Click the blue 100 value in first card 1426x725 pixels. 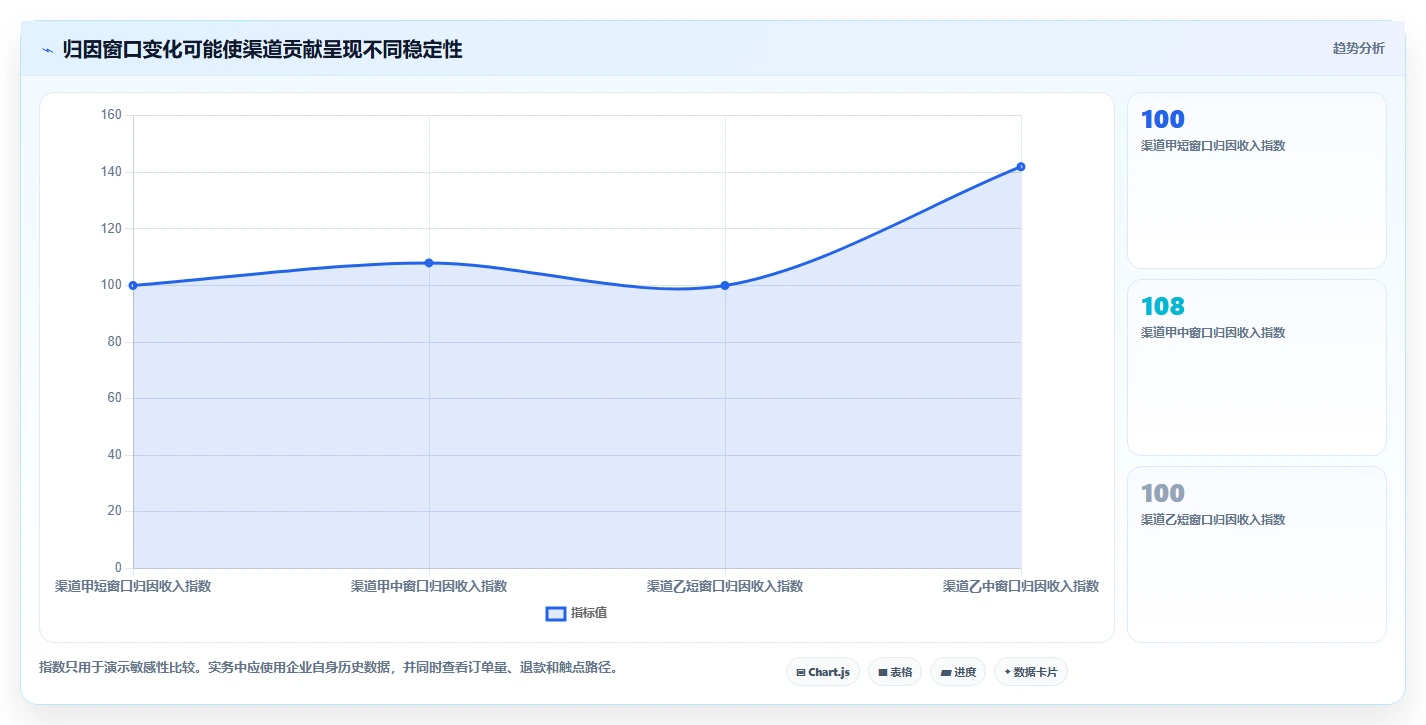click(x=1162, y=119)
